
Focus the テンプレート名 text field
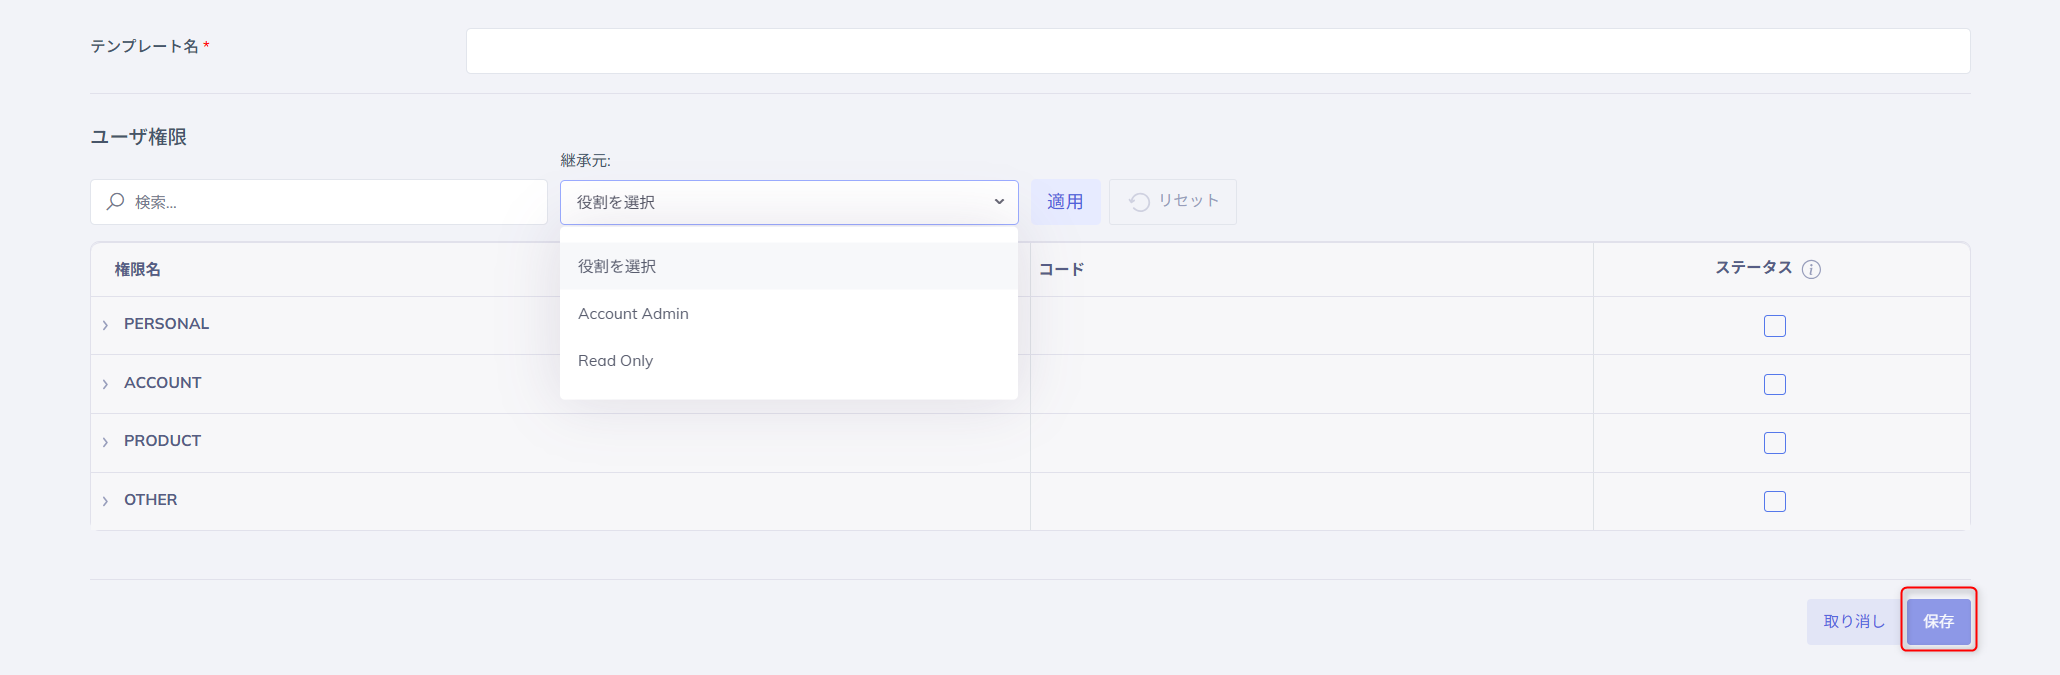[x=1217, y=51]
